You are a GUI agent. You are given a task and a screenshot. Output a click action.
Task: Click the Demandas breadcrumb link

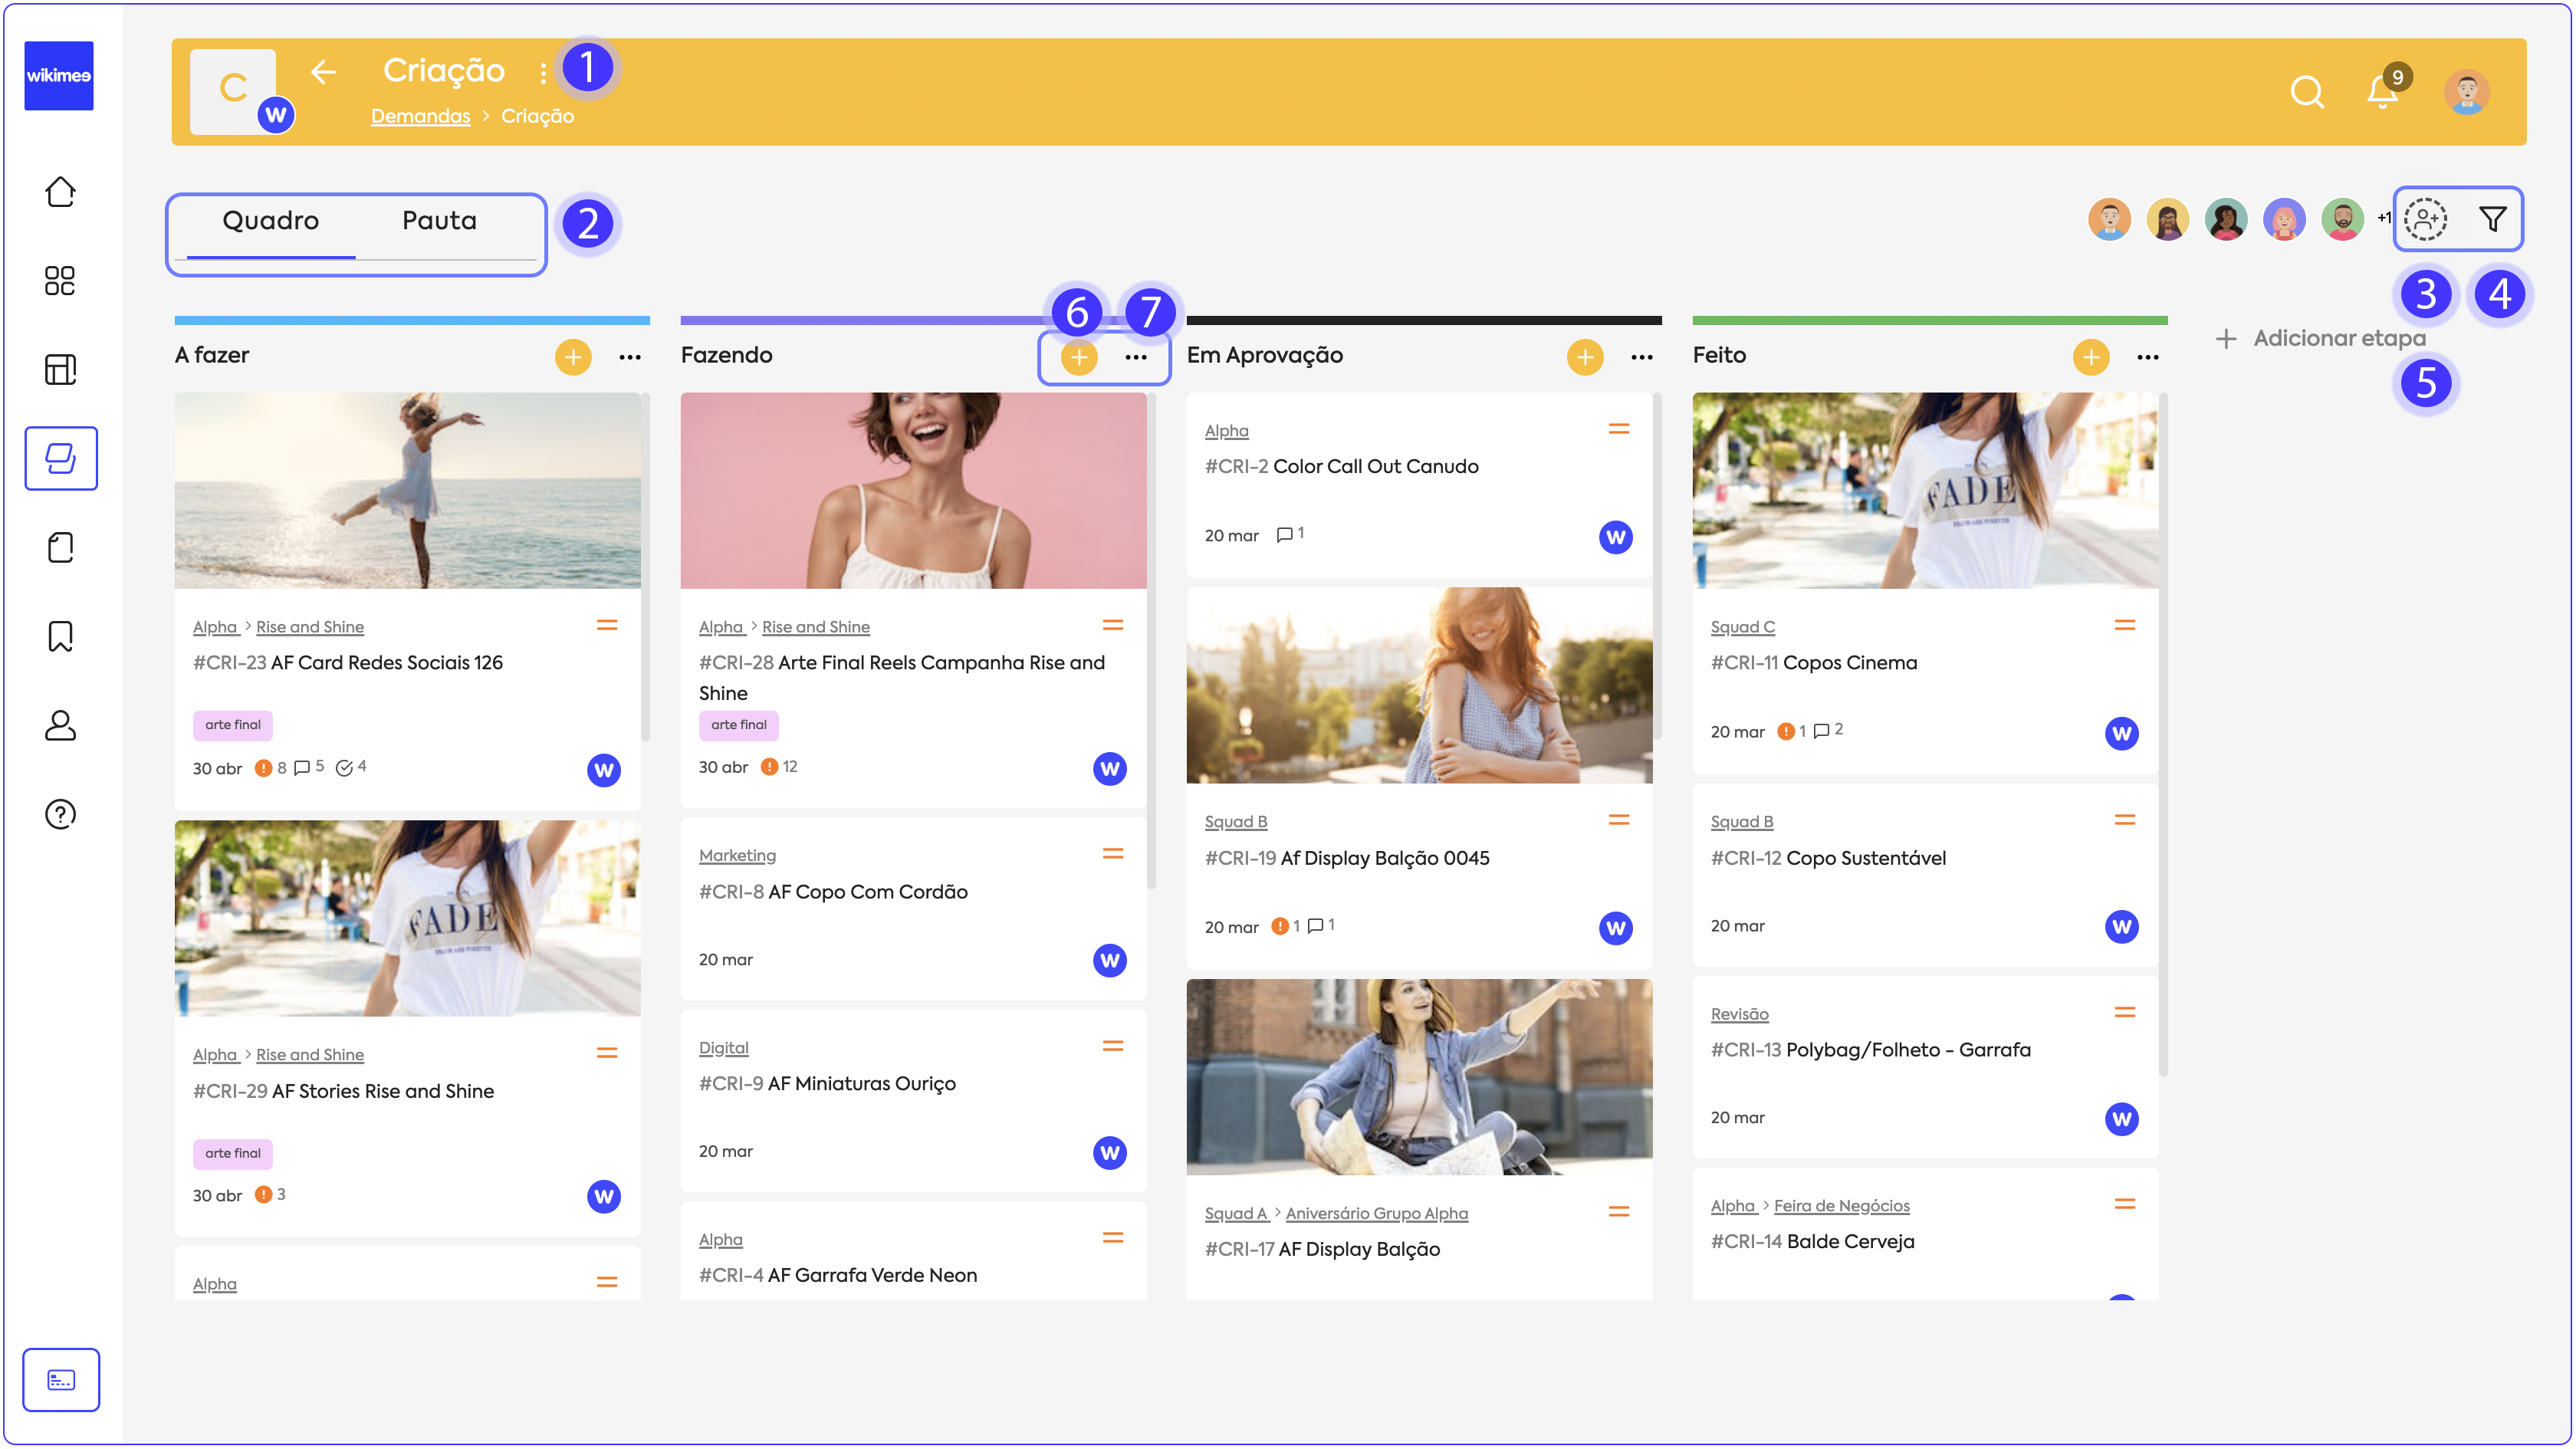(x=420, y=116)
